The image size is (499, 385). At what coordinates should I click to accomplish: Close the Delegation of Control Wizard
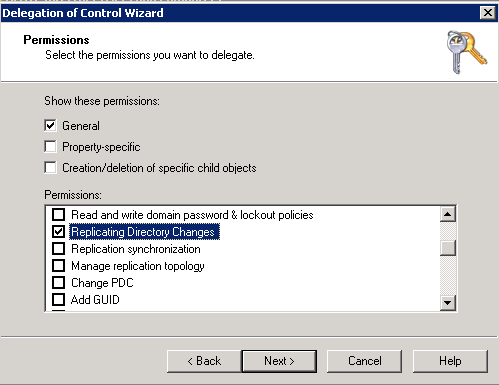(x=488, y=13)
